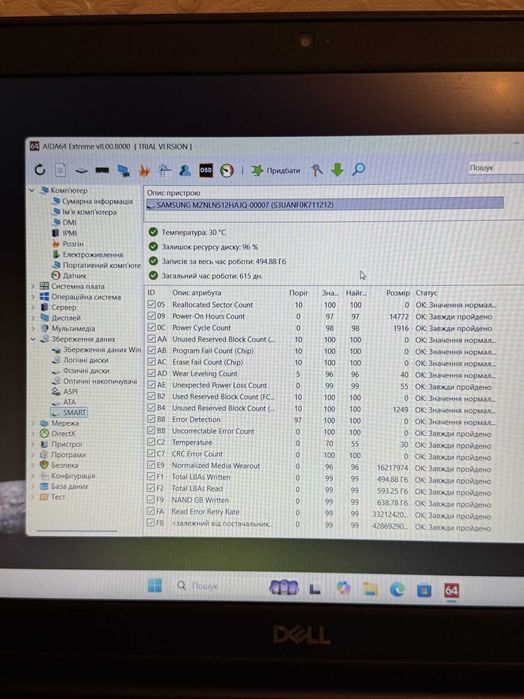Open the gauge sensor panel toolbar icon

pos(227,170)
